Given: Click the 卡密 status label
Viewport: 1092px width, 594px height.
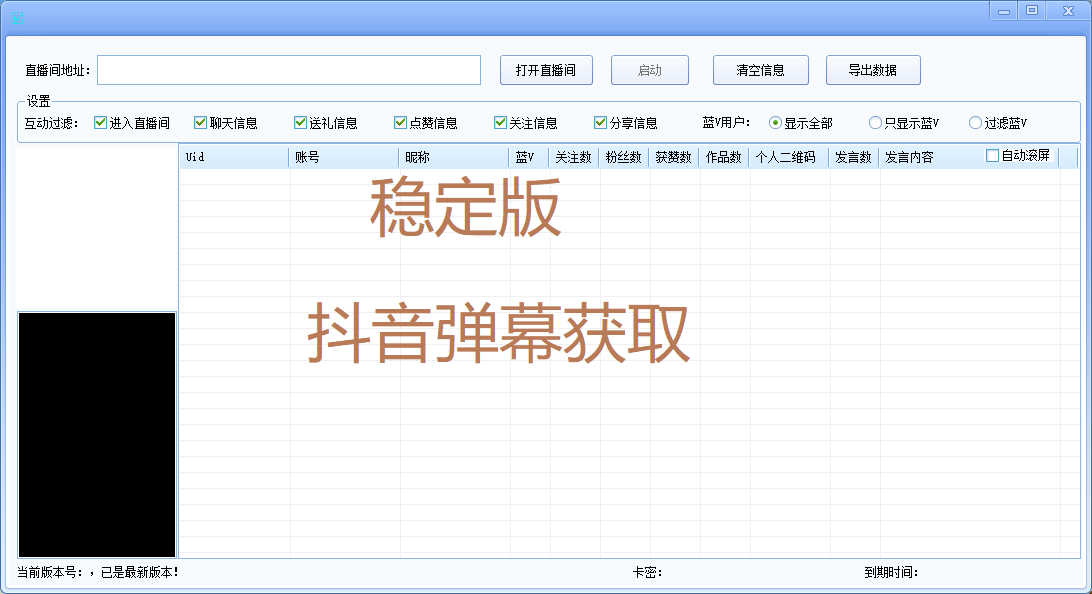Looking at the screenshot, I should (647, 572).
